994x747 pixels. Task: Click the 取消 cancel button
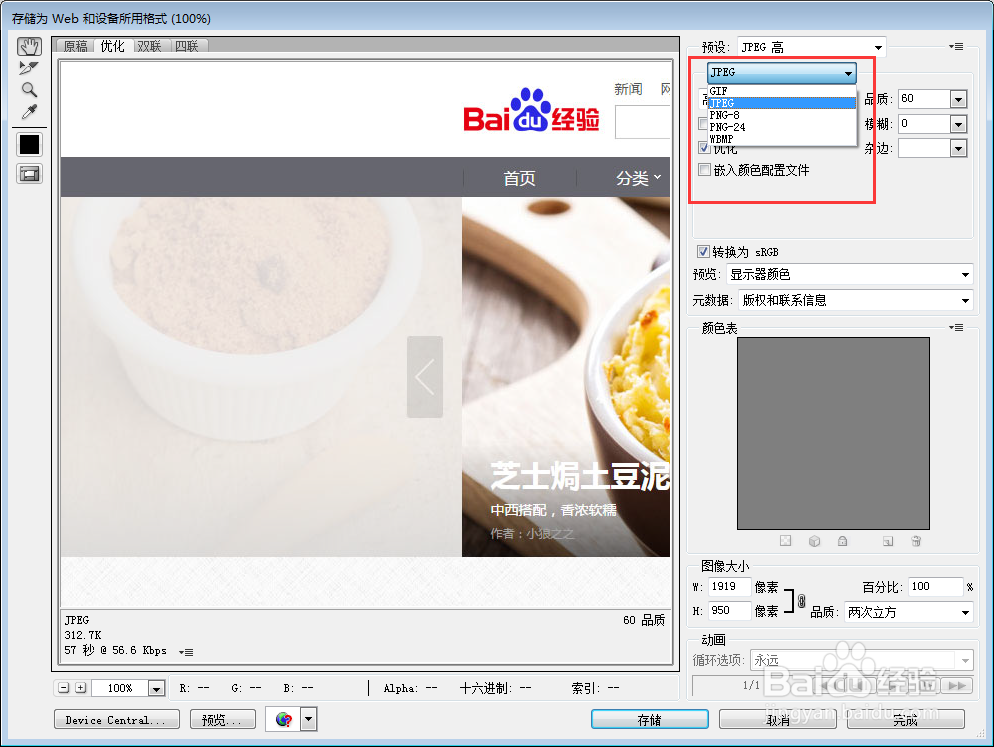point(778,719)
